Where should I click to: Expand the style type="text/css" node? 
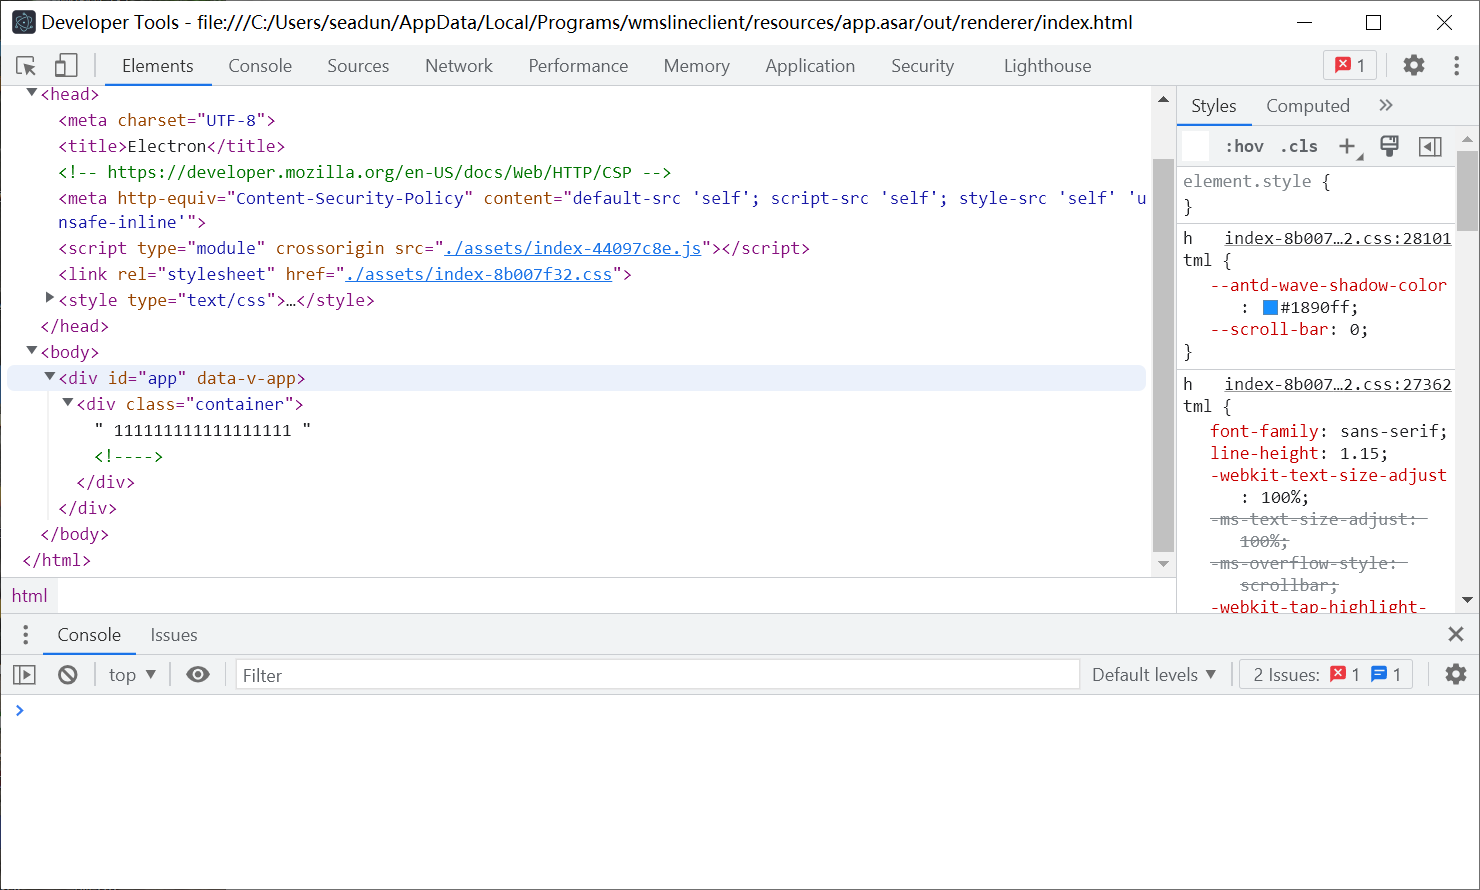pos(50,298)
